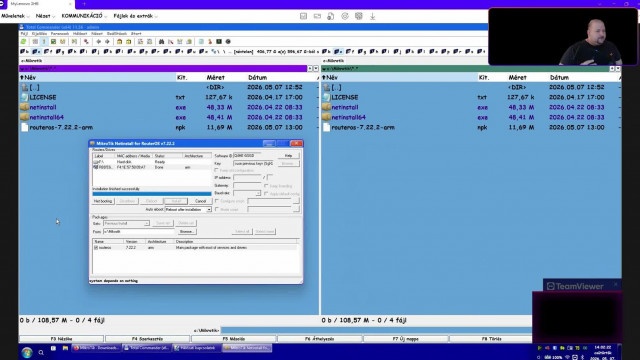The width and height of the screenshot is (640, 360).
Task: Click F6 Áthelyezés button
Action: click(319, 339)
